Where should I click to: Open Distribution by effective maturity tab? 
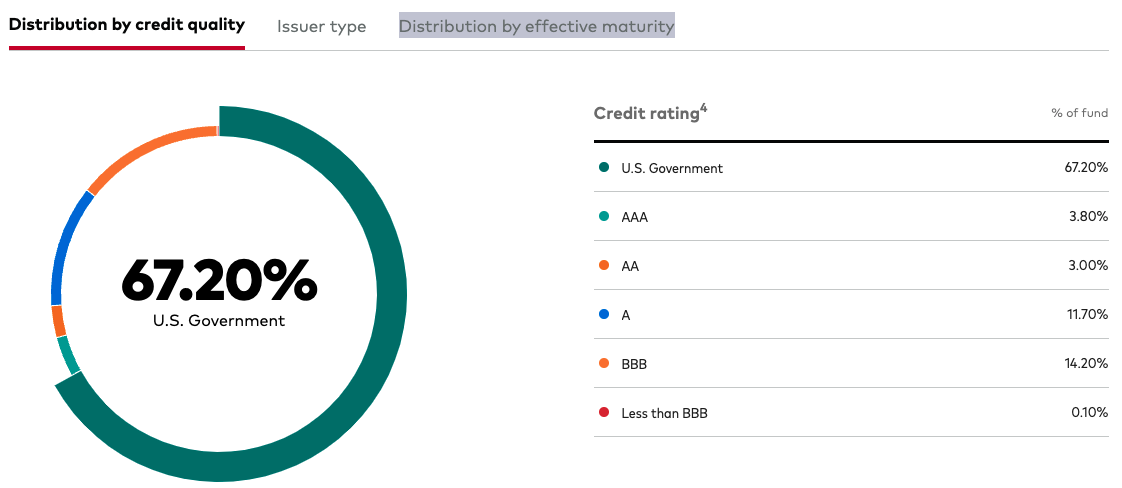click(x=537, y=26)
